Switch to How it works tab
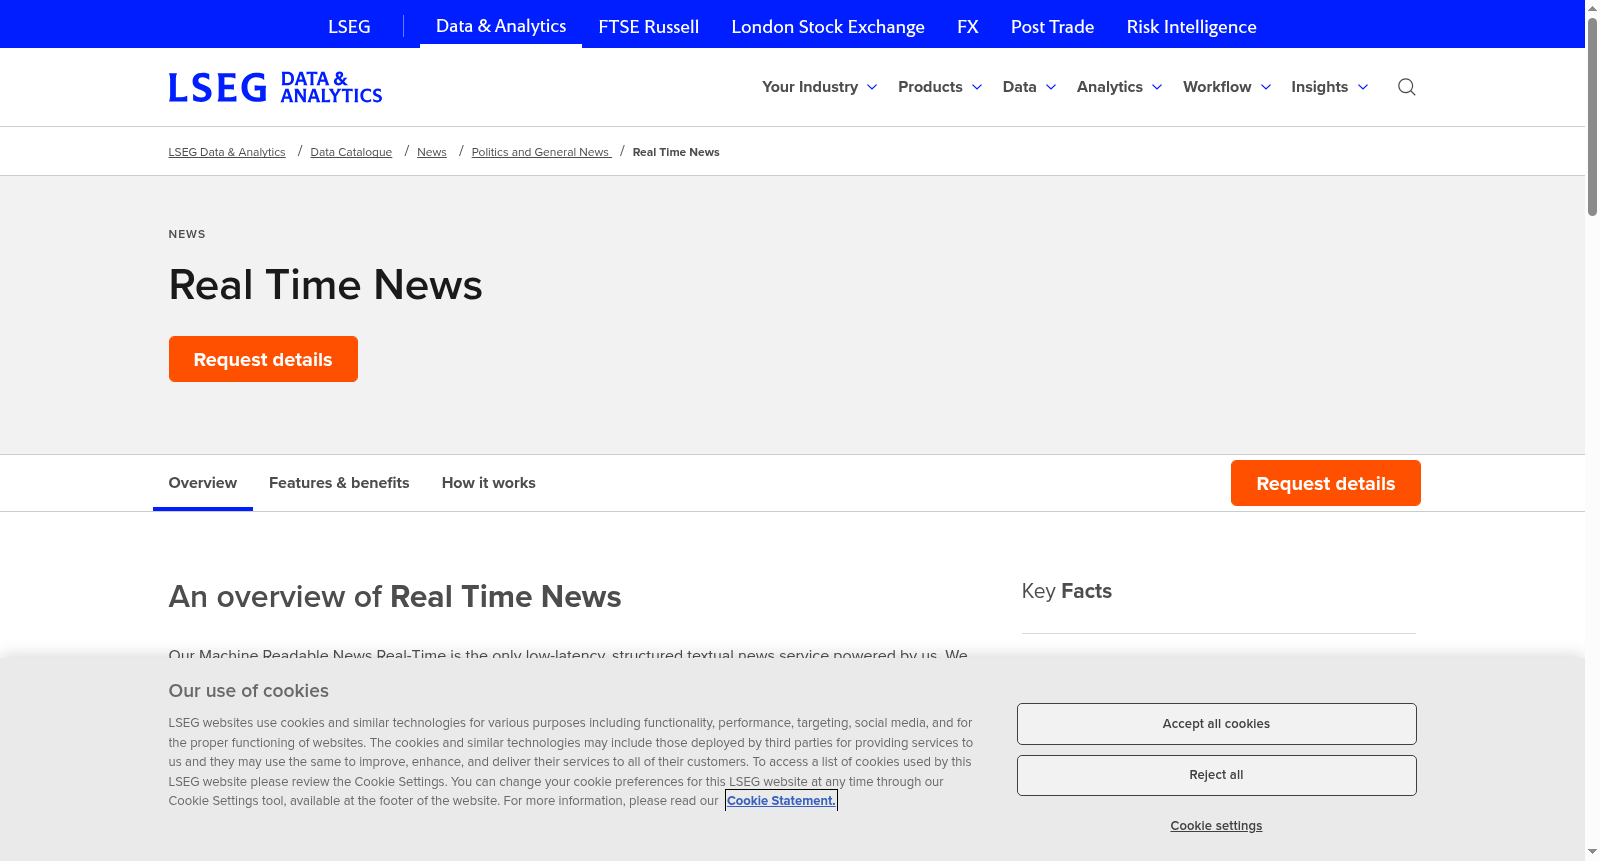Screen dimensions: 1600x861 click(x=489, y=483)
